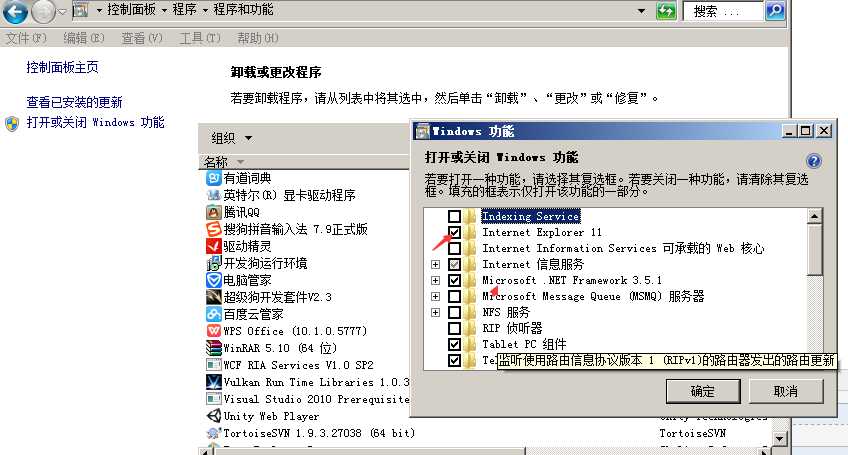Click the search magnifier icon
848x455 pixels.
pos(775,11)
